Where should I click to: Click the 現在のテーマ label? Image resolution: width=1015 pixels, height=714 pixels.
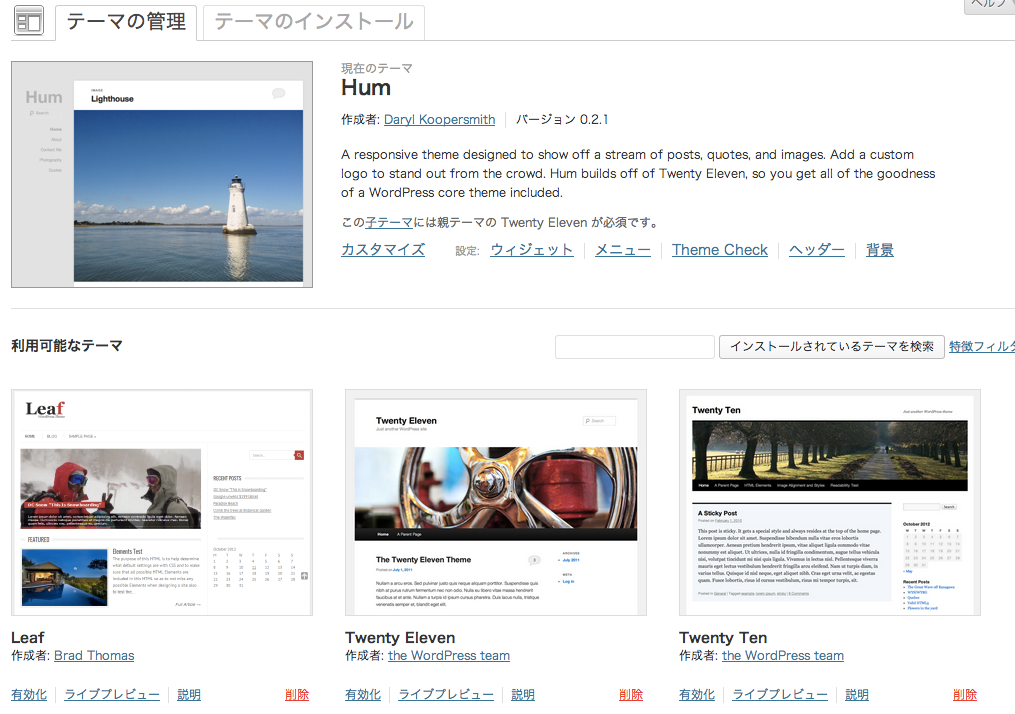(x=377, y=68)
